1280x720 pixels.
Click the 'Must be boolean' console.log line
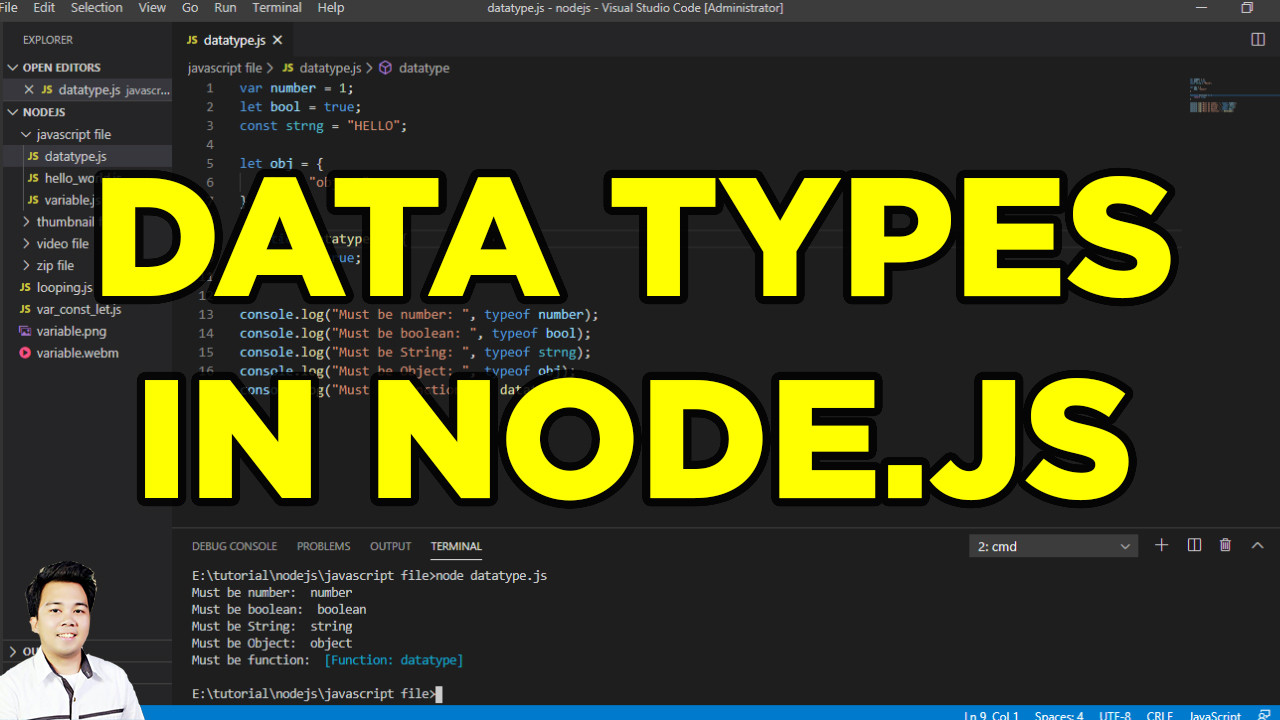coord(415,333)
